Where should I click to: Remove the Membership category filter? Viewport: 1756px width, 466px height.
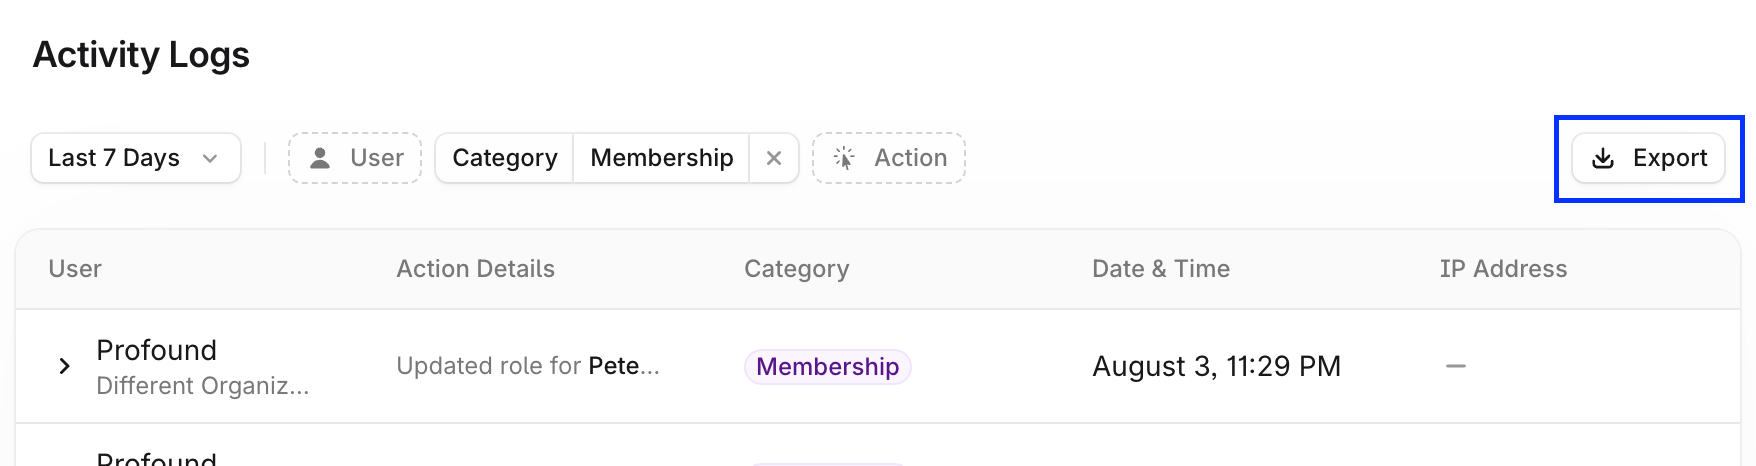(774, 158)
